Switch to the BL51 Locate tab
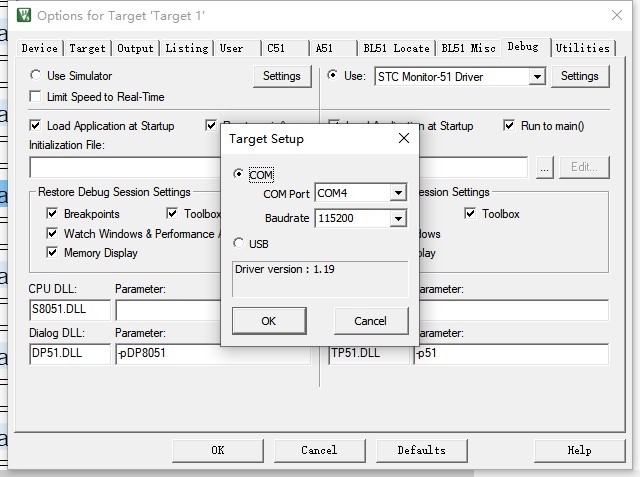The image size is (640, 477). coord(397,49)
